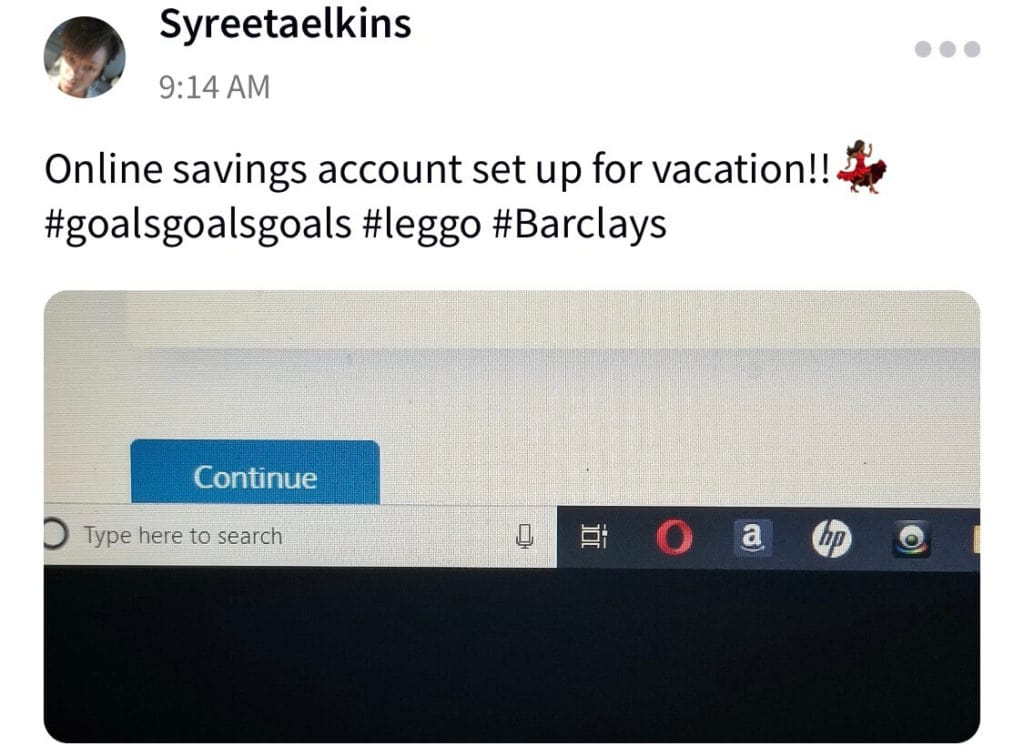Tap the red dancer emoji
Viewport: 1024px width, 746px height.
click(x=861, y=167)
